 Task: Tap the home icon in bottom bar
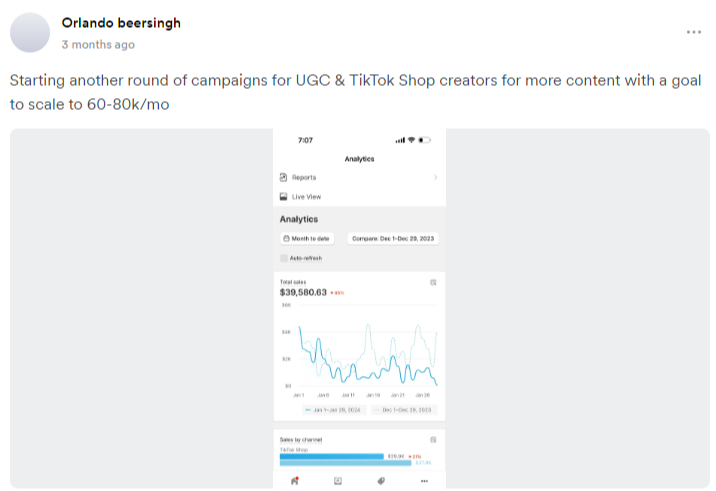click(x=294, y=481)
